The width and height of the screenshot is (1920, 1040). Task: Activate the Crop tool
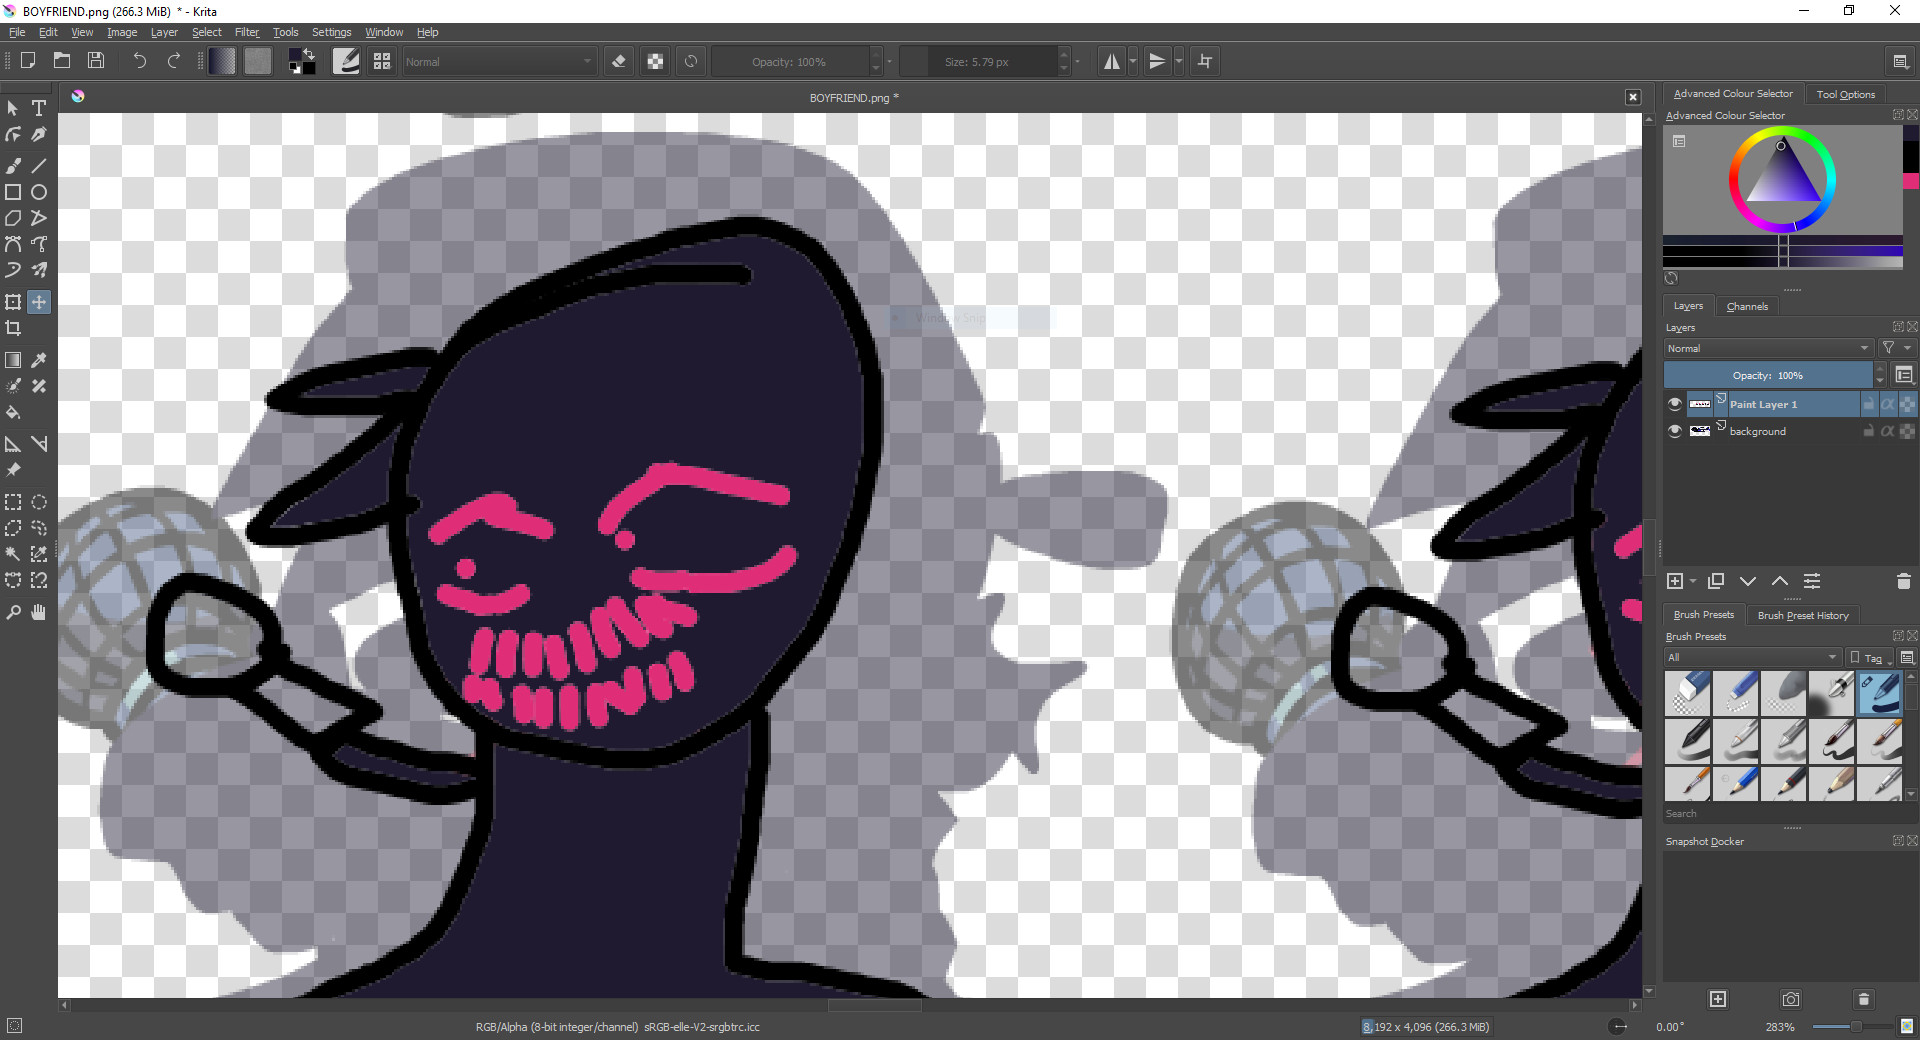tap(13, 327)
